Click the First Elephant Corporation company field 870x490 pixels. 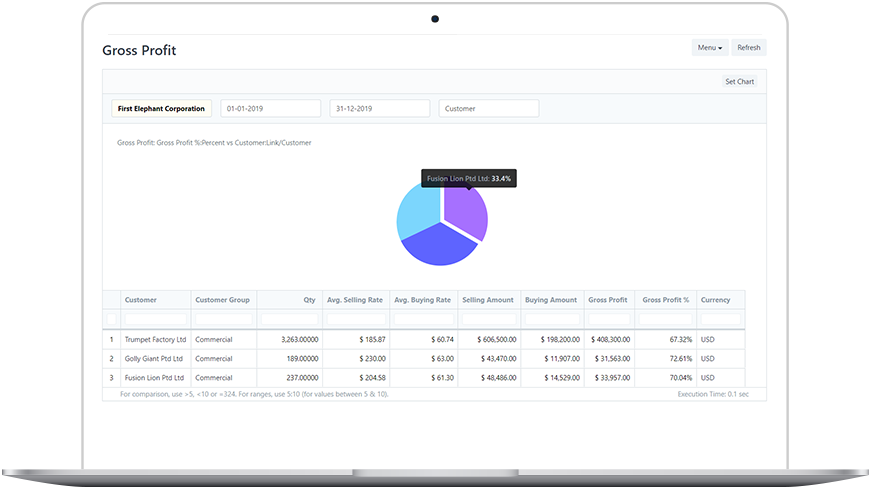point(161,108)
